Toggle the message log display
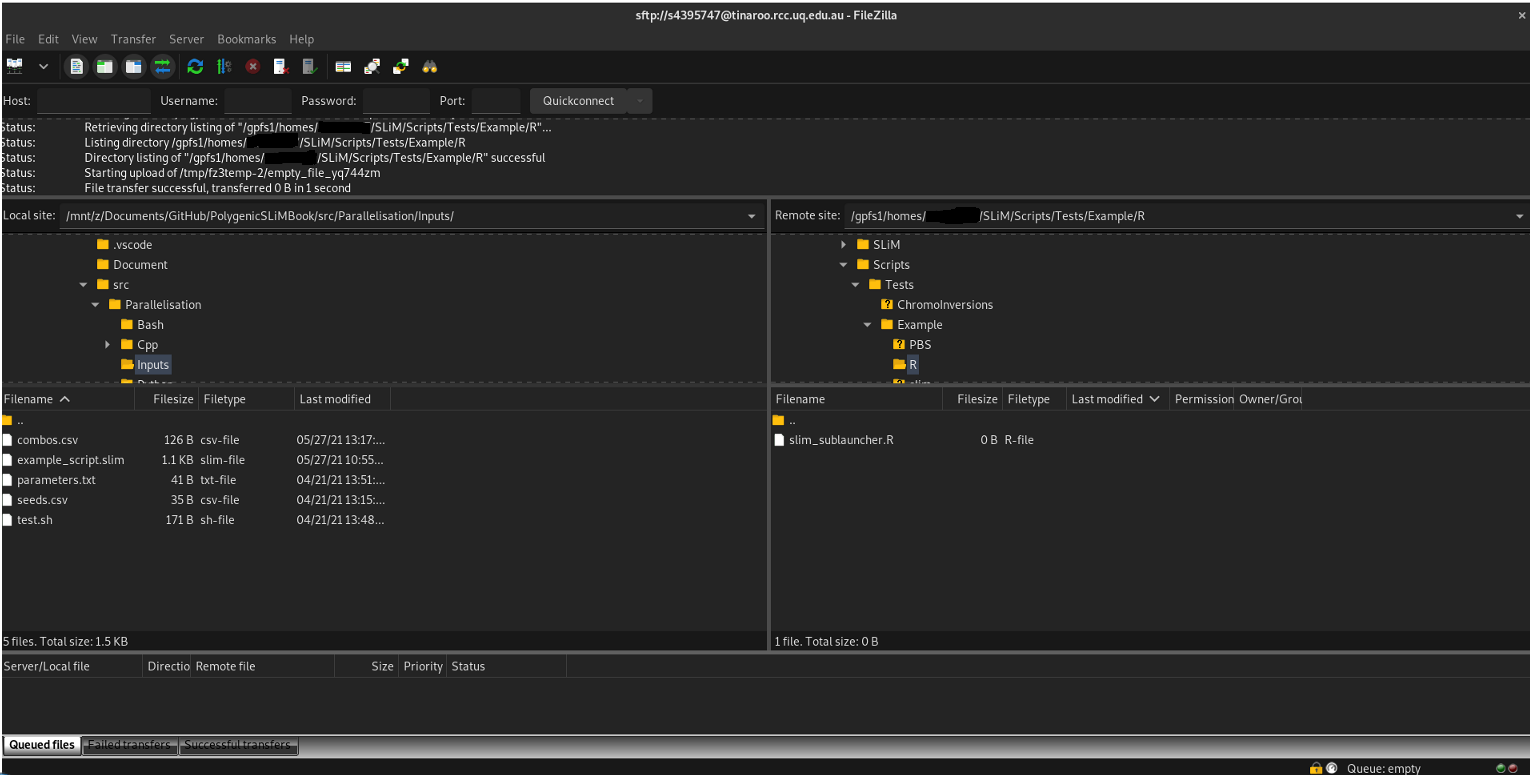1530x775 pixels. click(x=76, y=66)
